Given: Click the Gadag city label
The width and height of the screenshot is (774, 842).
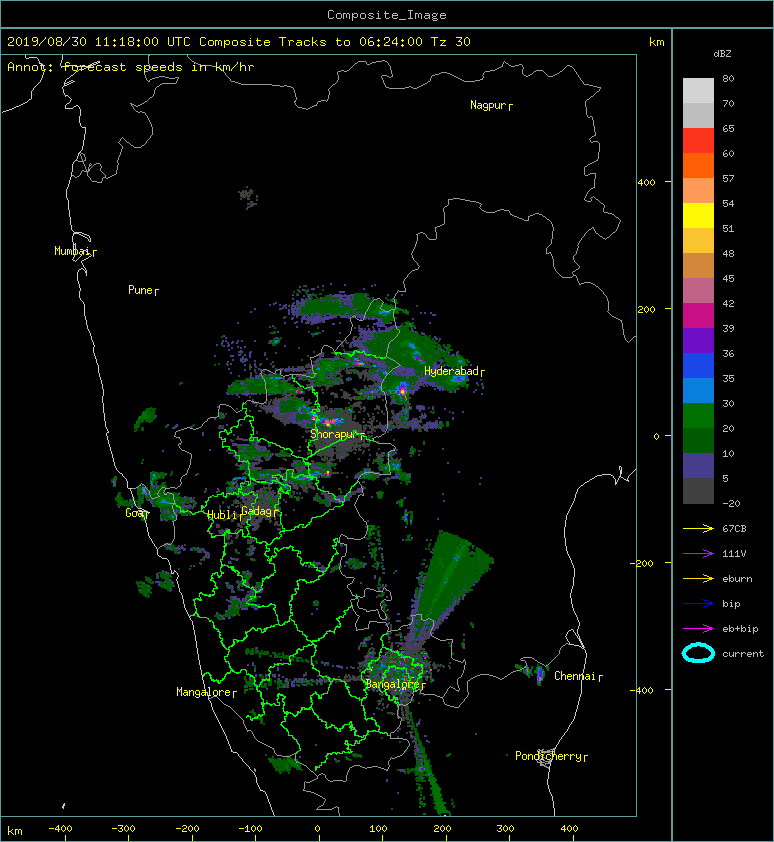Looking at the screenshot, I should click(x=259, y=511).
